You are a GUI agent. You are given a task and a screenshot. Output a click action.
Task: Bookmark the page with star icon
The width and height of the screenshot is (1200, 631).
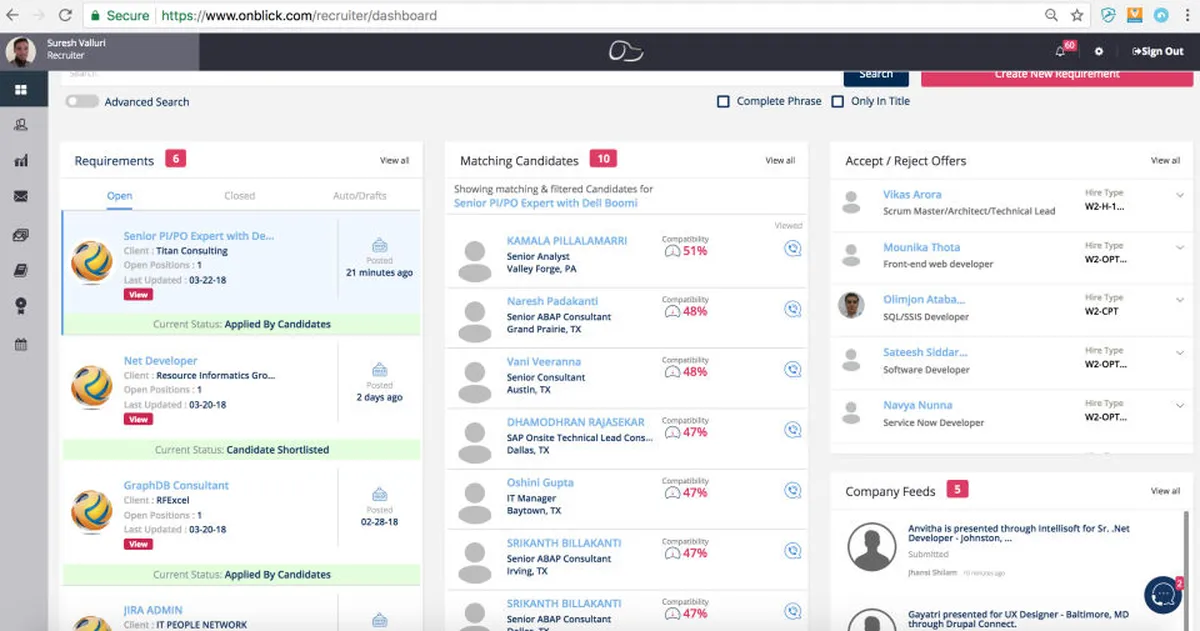(1077, 15)
